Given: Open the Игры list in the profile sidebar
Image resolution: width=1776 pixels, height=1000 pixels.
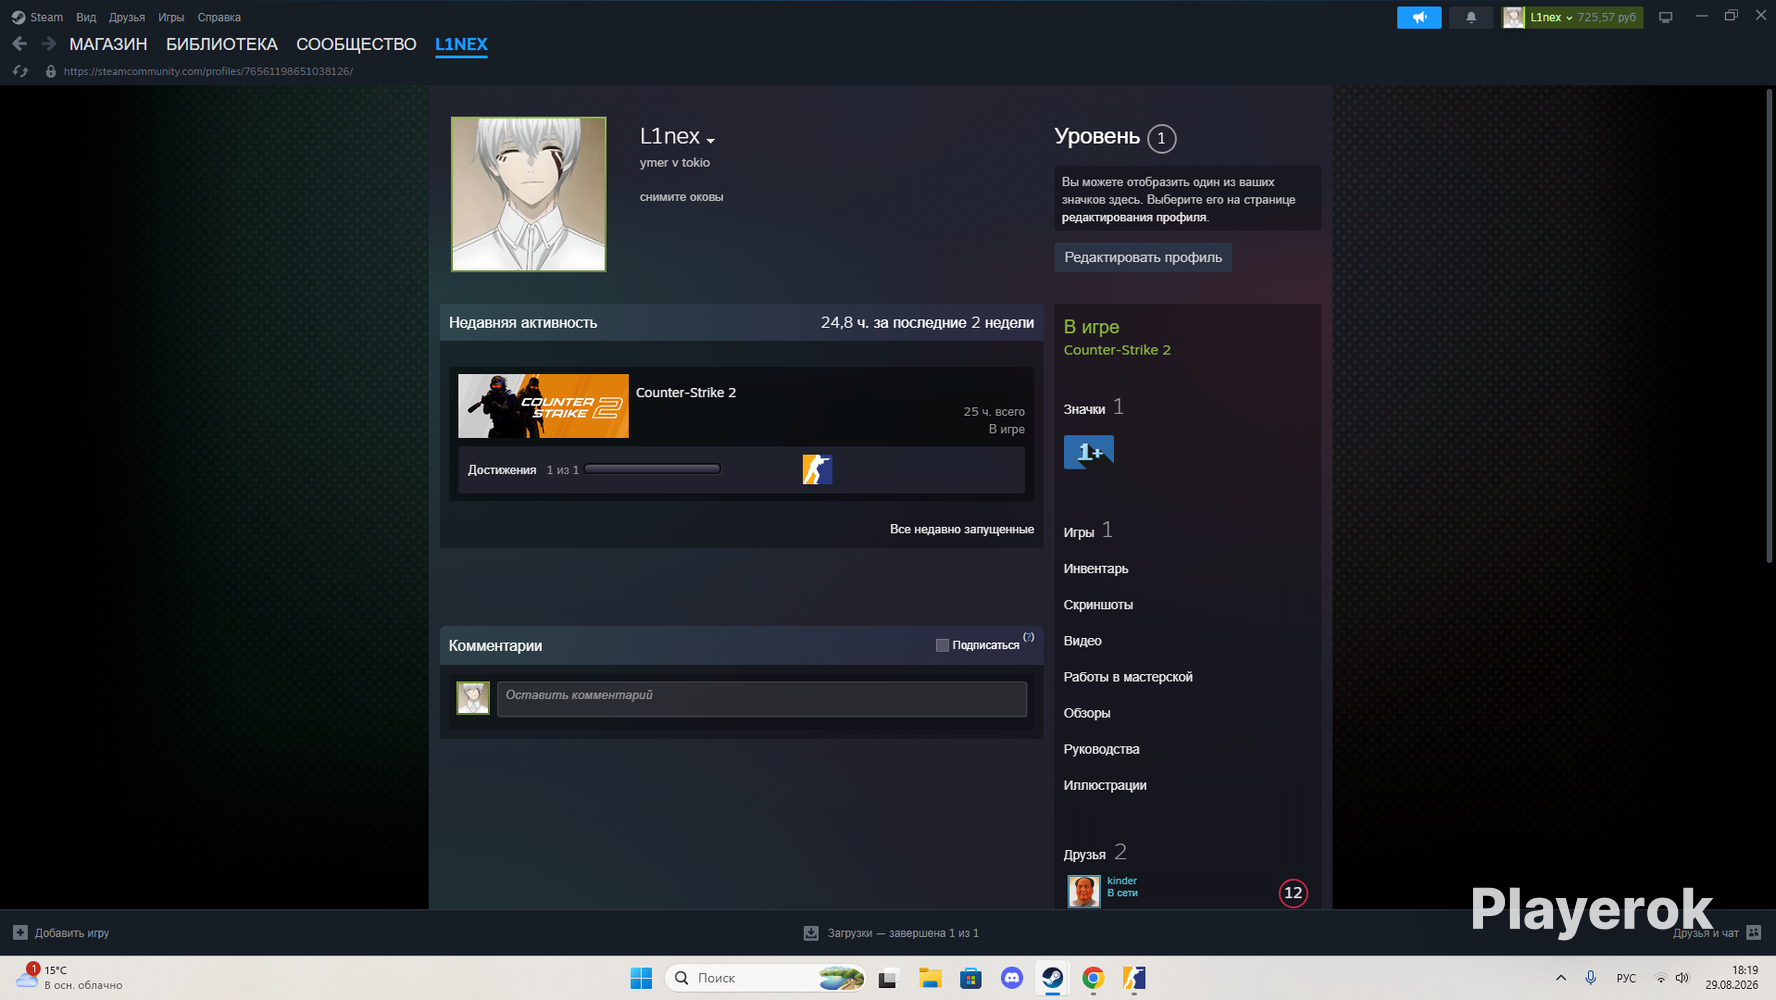Looking at the screenshot, I should click(1079, 532).
